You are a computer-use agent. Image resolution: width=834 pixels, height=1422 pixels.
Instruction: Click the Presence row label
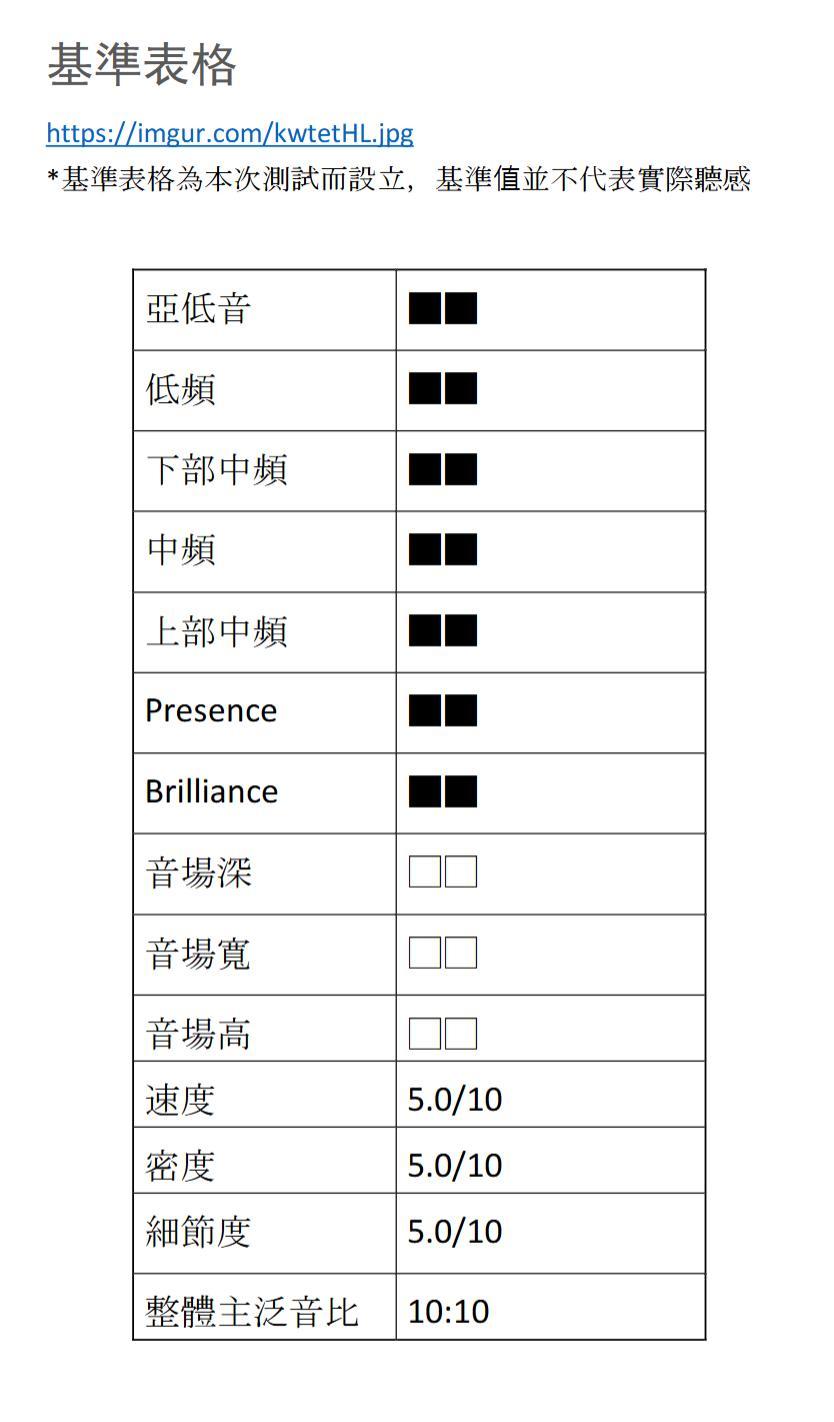211,711
